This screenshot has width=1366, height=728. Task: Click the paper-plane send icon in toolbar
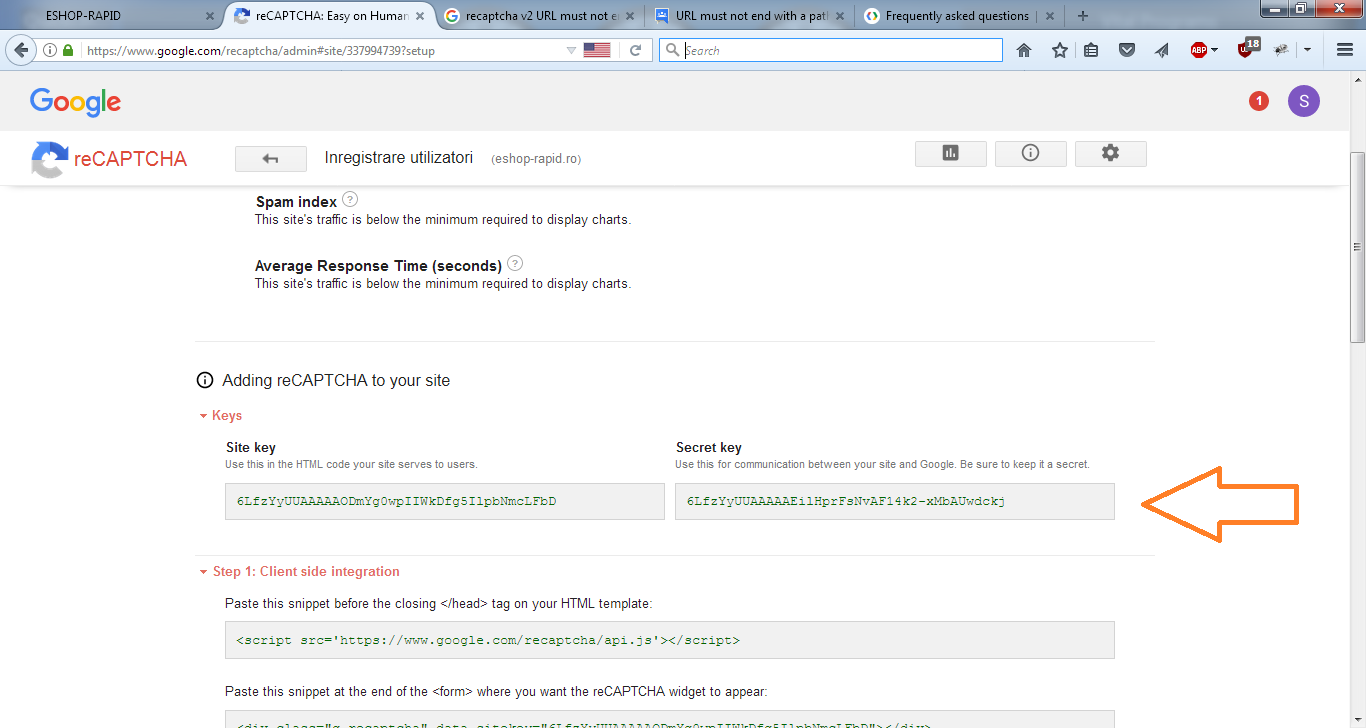coord(1162,50)
